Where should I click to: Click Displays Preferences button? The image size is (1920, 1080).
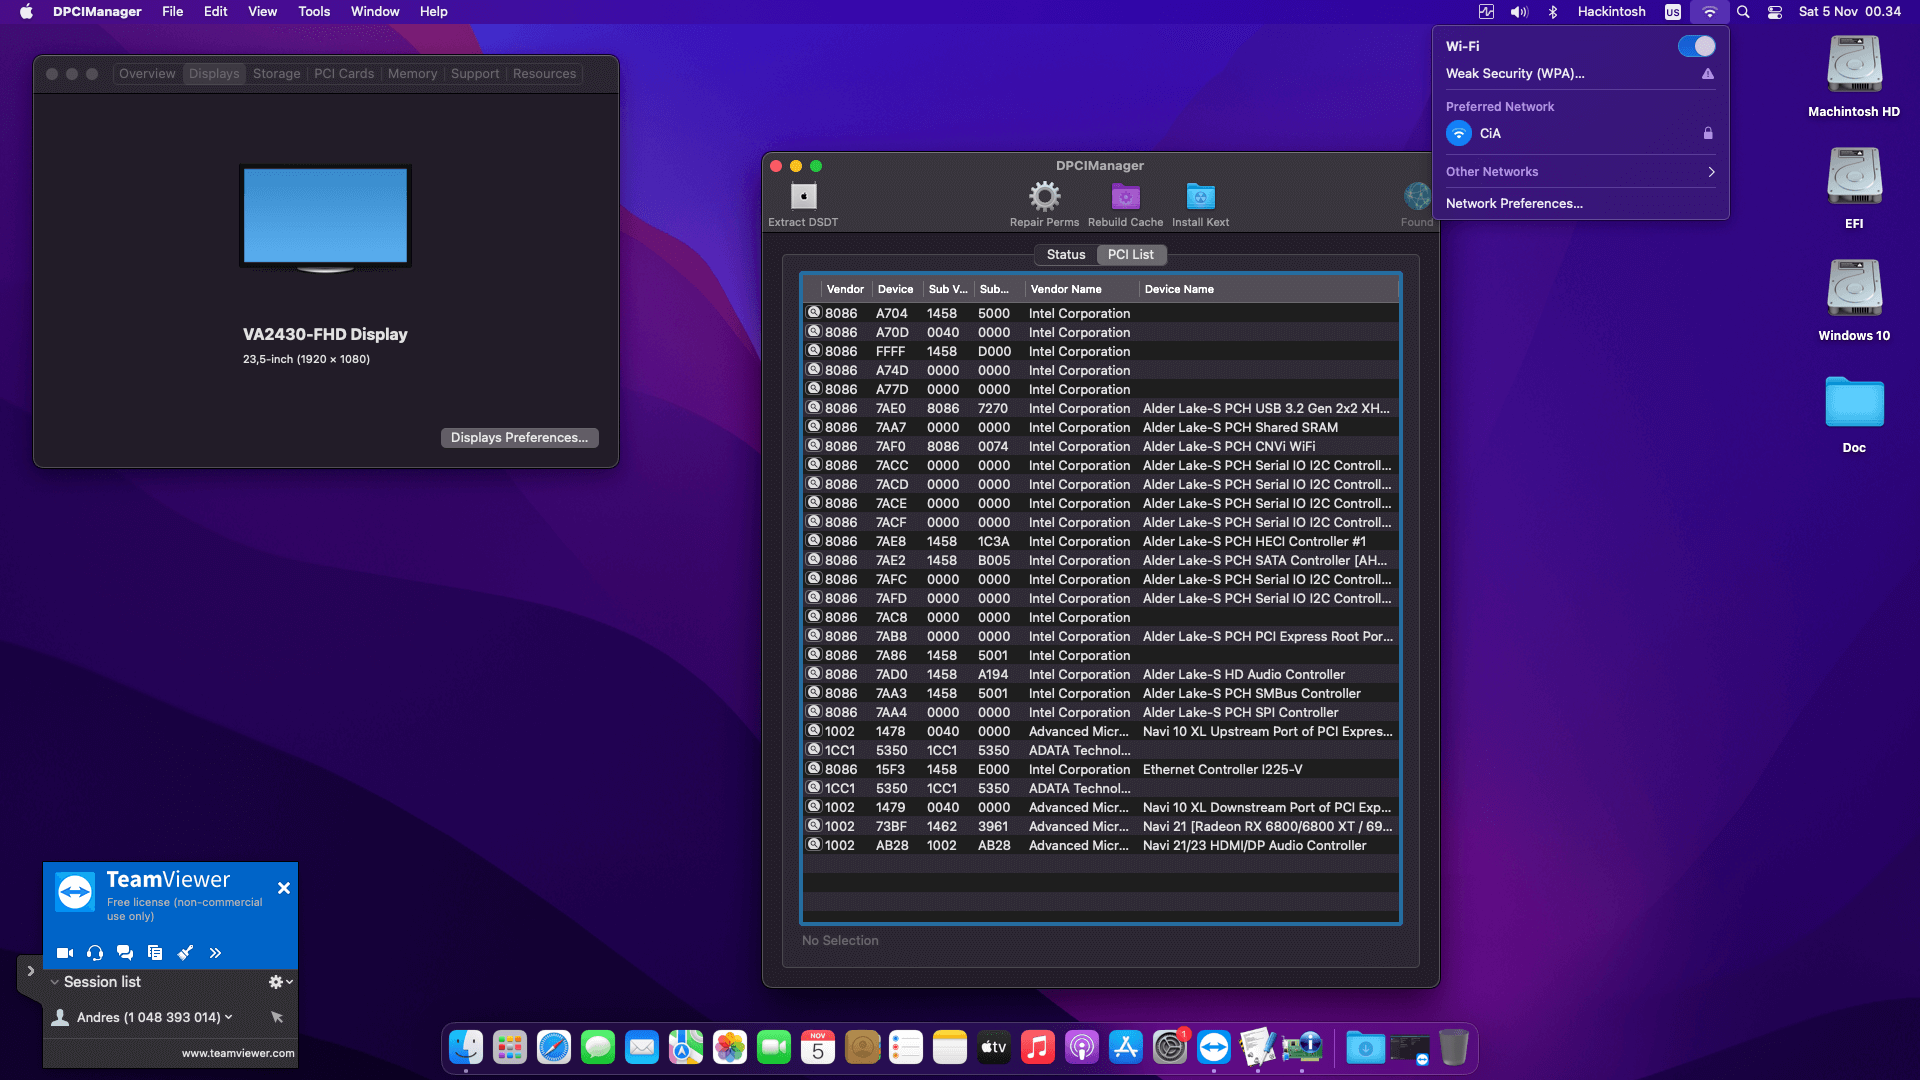pos(519,438)
